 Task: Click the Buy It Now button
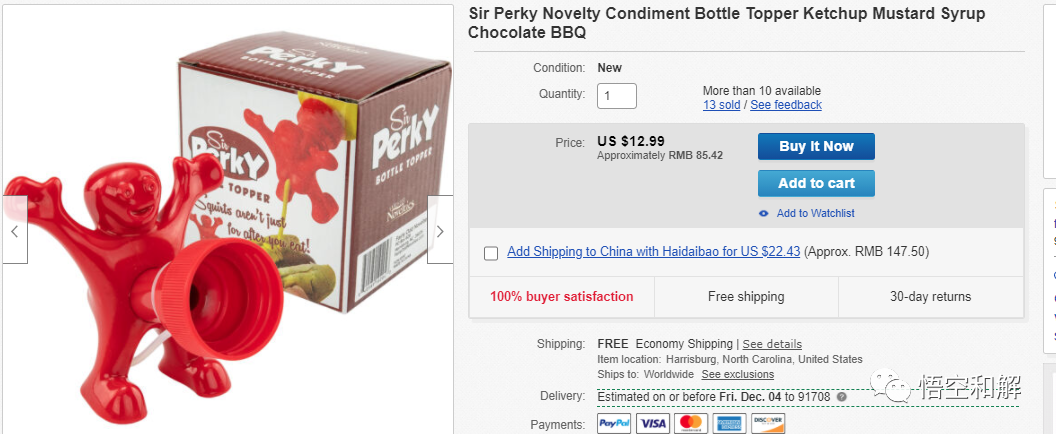[x=816, y=146]
